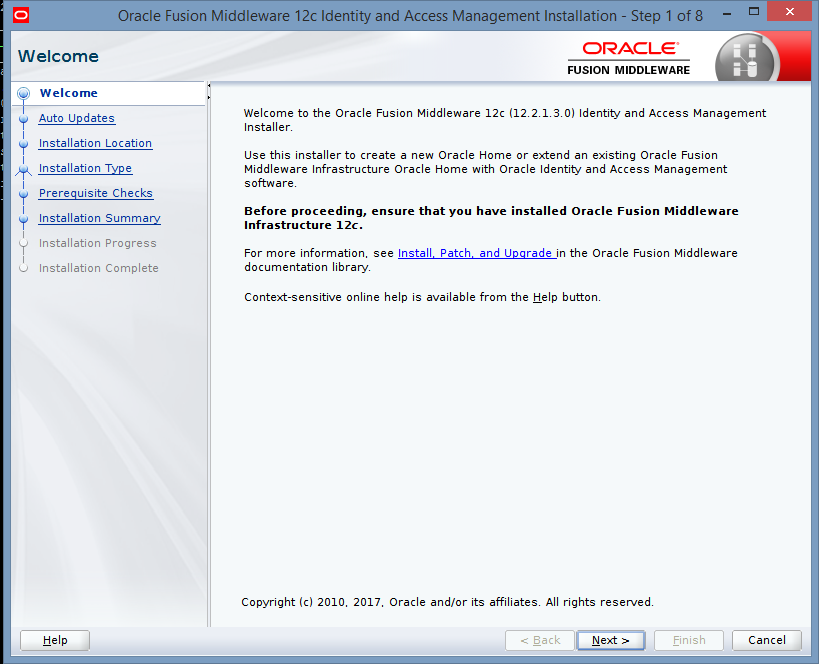Maximize the installer window
Viewport: 819px width, 664px height.
(x=754, y=11)
